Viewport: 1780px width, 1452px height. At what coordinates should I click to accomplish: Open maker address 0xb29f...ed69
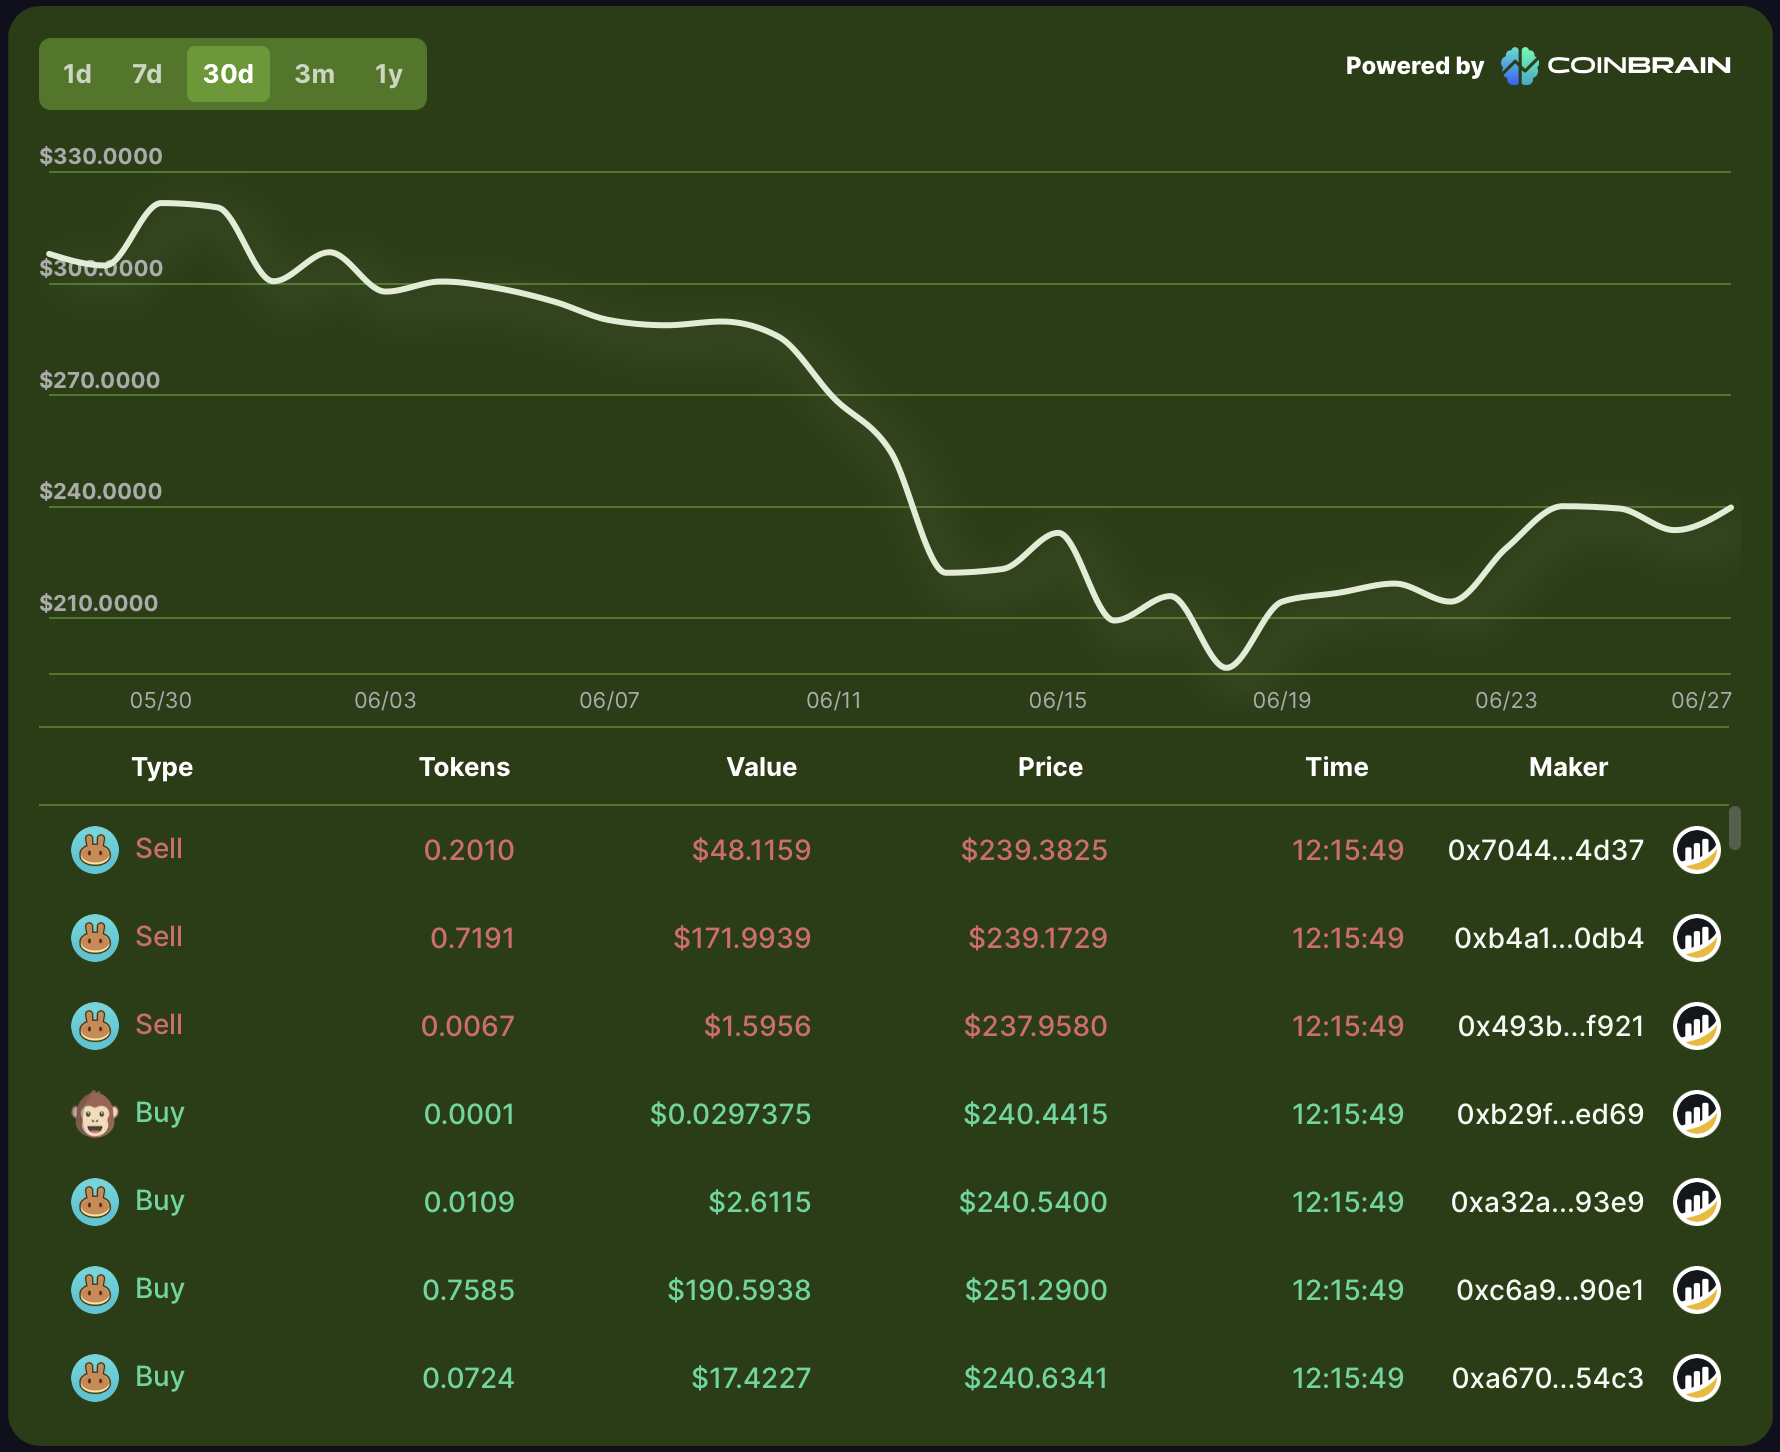pyautogui.click(x=1550, y=1114)
